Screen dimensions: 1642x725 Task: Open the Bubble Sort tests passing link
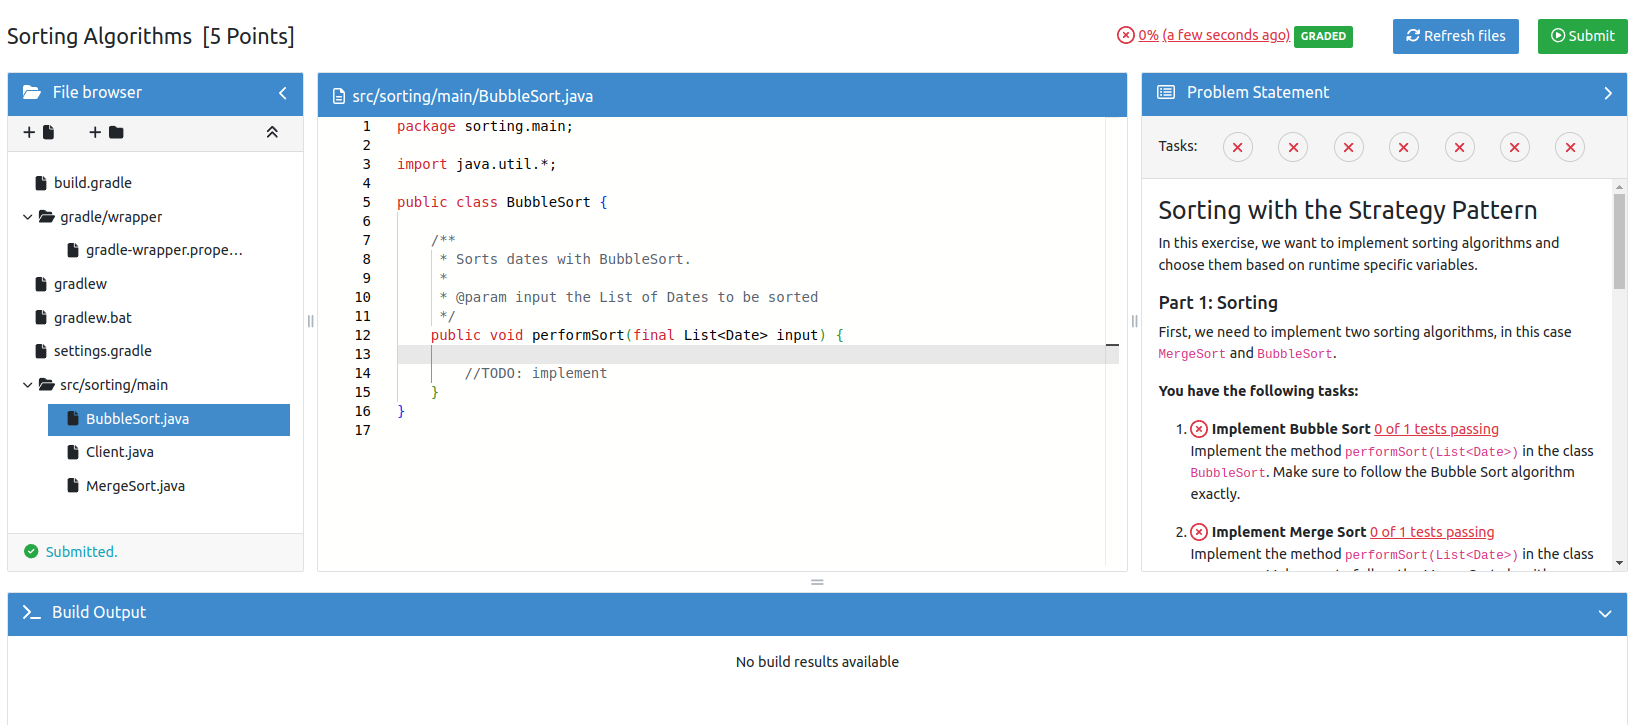[1436, 429]
